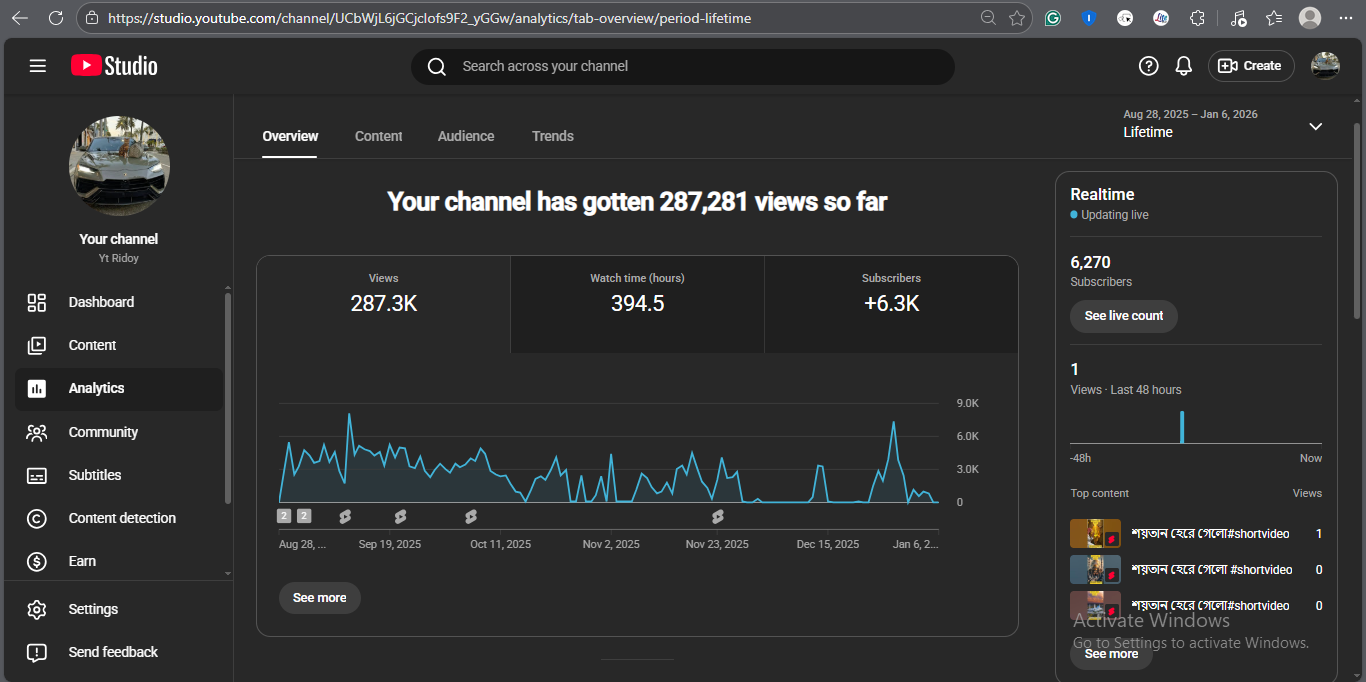
Task: Switch to the Trends tab
Action: click(553, 136)
